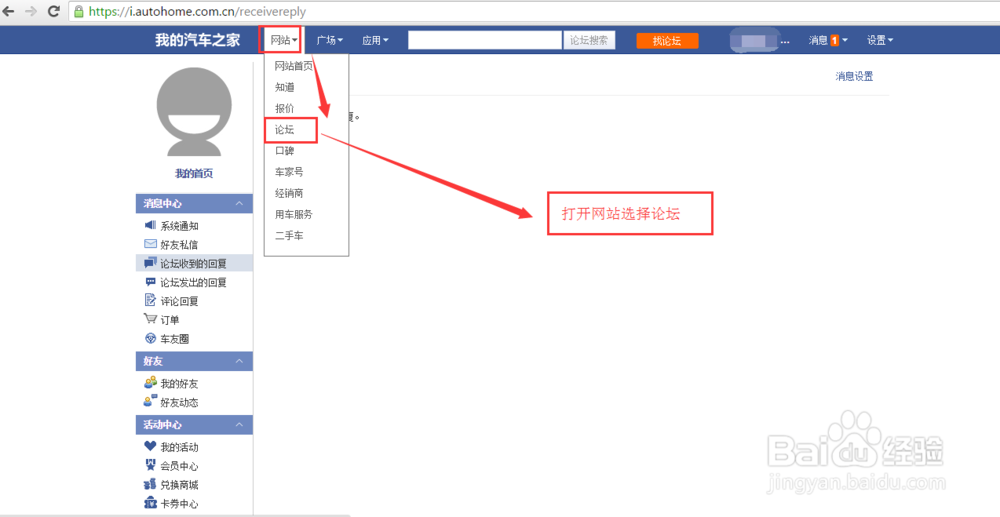This screenshot has width=1000, height=517.
Task: Open 好友动态 in the sidebar
Action: pos(179,402)
